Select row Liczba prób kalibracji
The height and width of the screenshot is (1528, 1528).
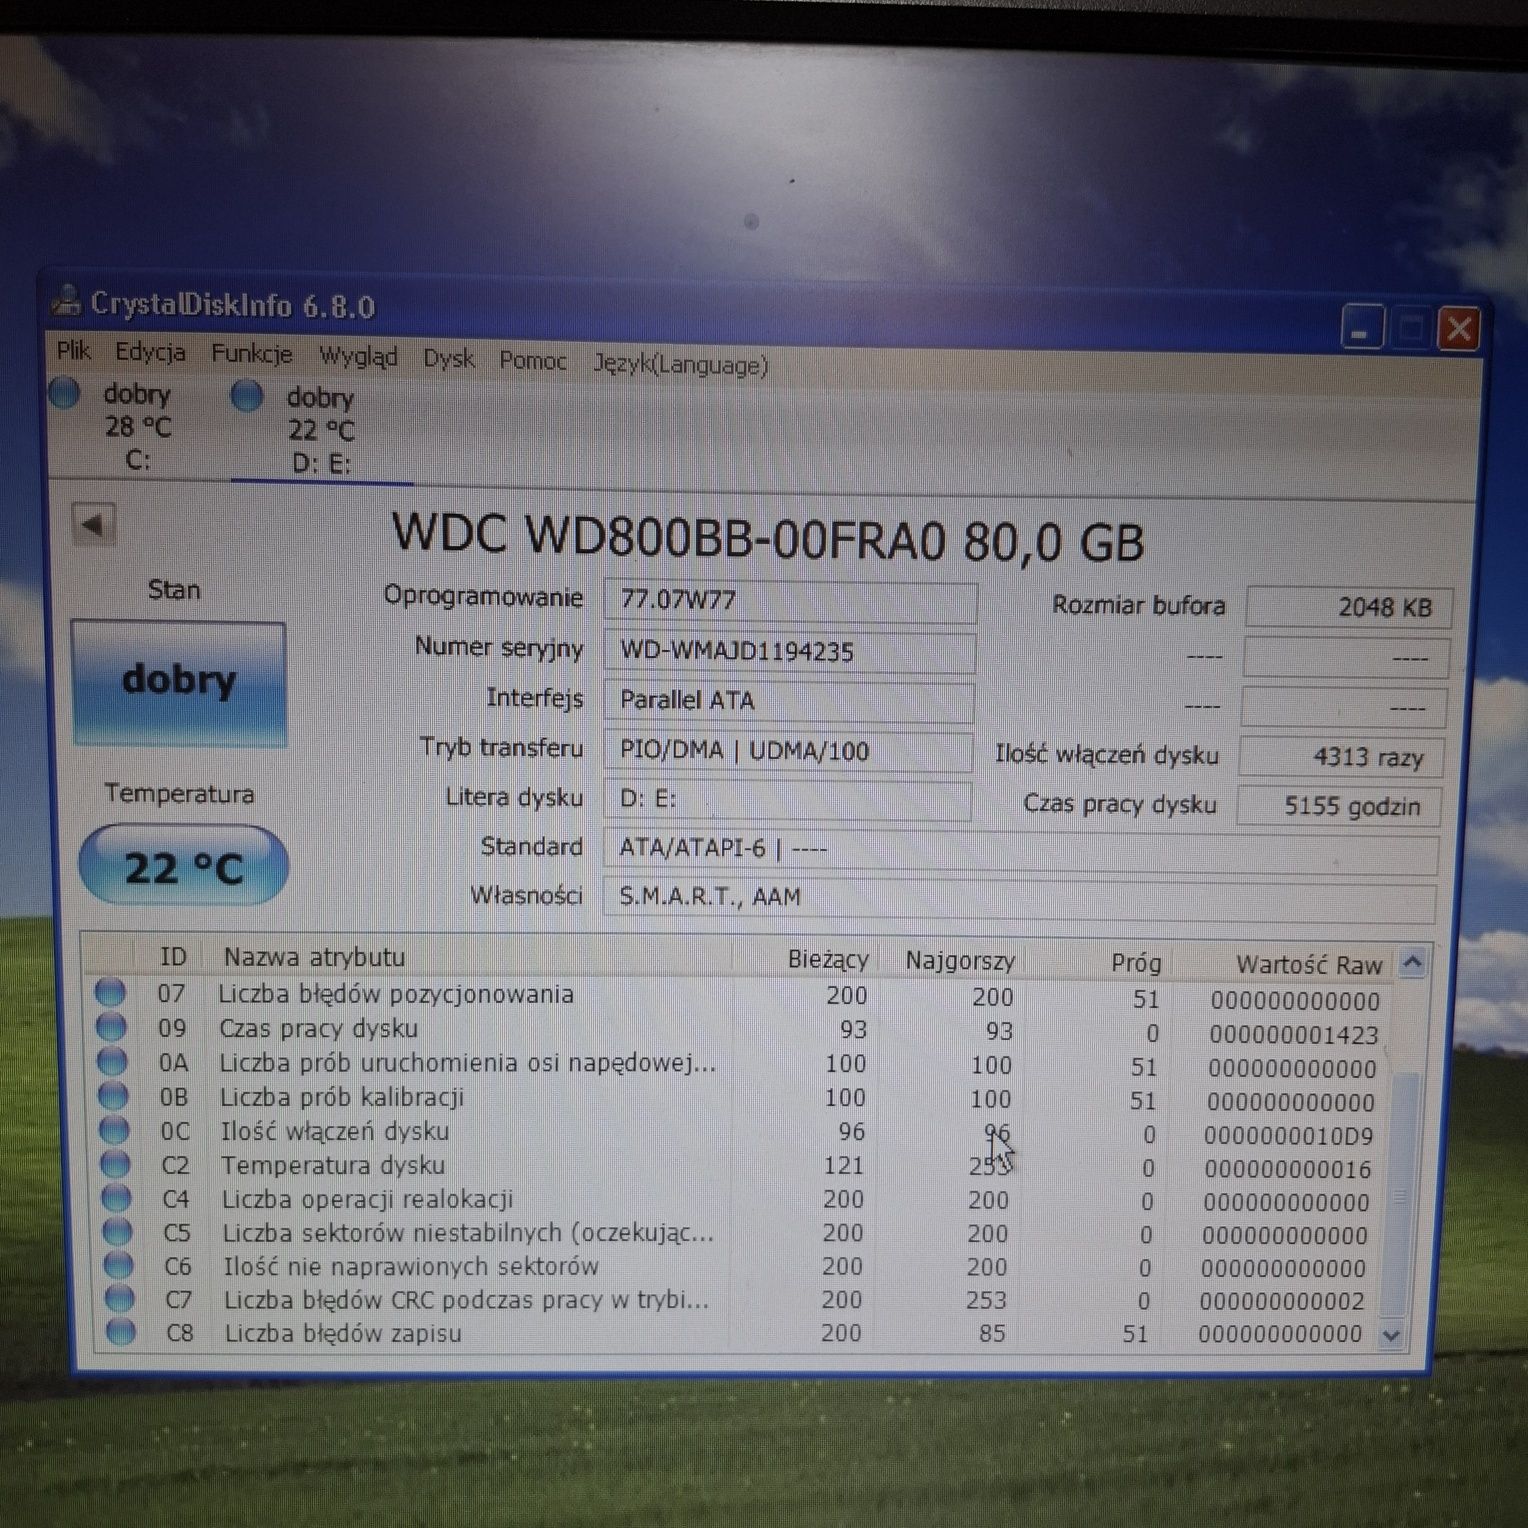[740, 1099]
